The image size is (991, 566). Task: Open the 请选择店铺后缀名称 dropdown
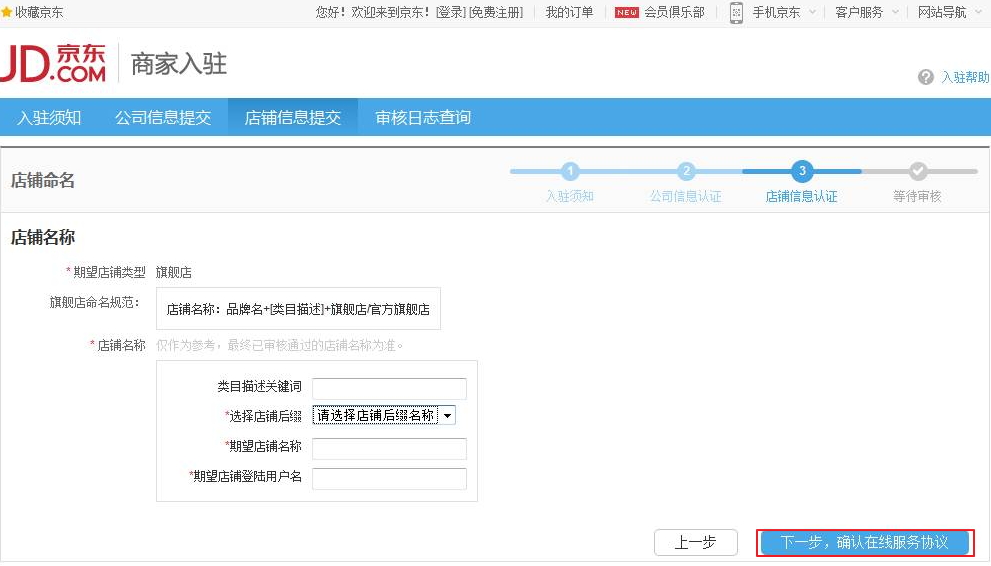[384, 415]
